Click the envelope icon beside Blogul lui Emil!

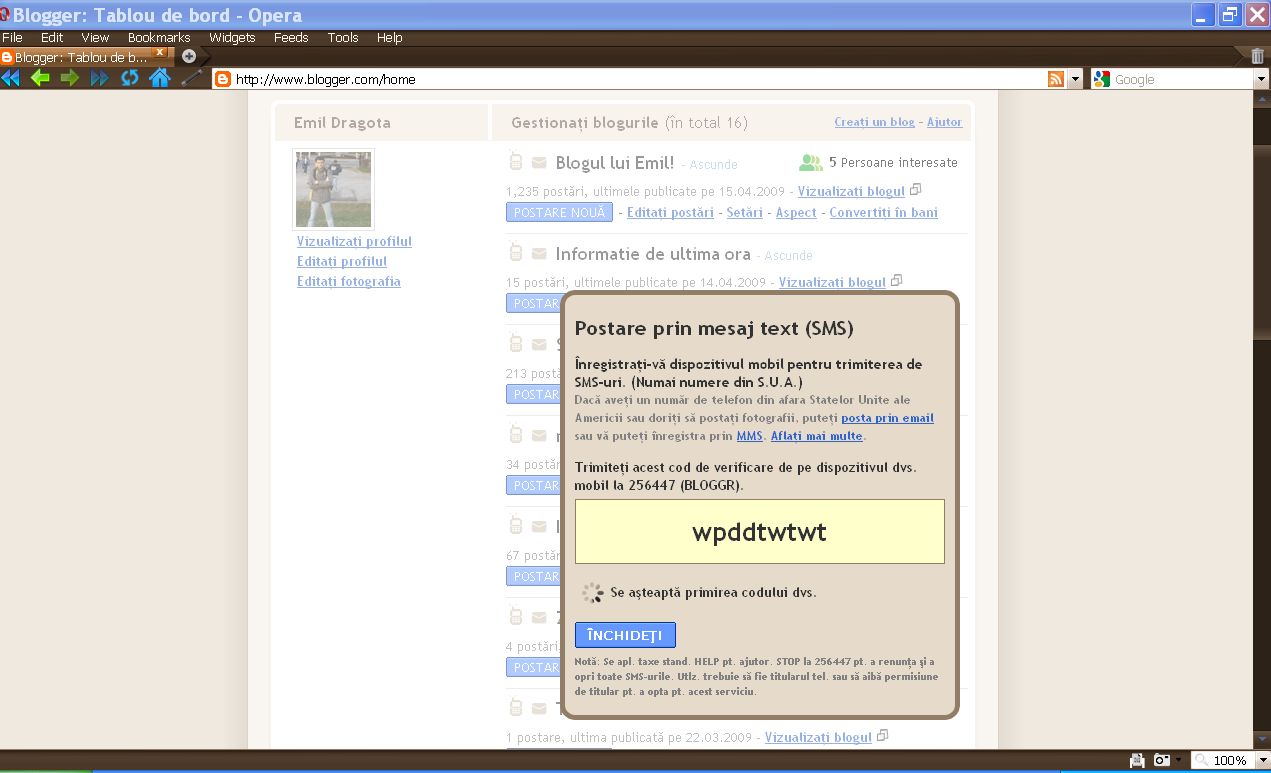pyautogui.click(x=539, y=163)
